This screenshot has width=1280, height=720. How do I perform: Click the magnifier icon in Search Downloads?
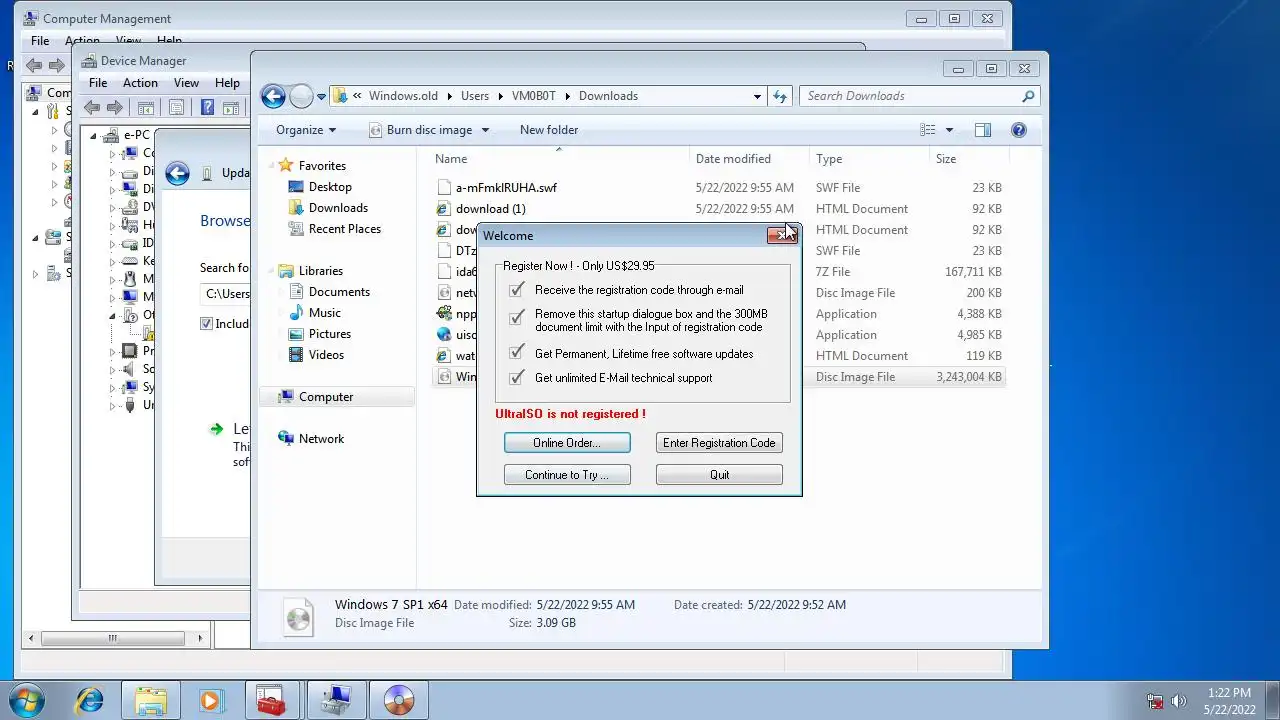tap(1028, 96)
